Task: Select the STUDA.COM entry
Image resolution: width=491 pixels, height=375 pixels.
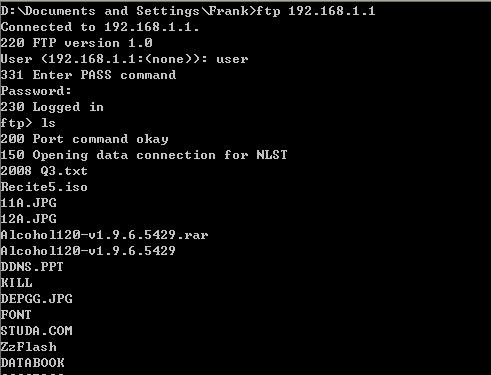Action: click(37, 331)
